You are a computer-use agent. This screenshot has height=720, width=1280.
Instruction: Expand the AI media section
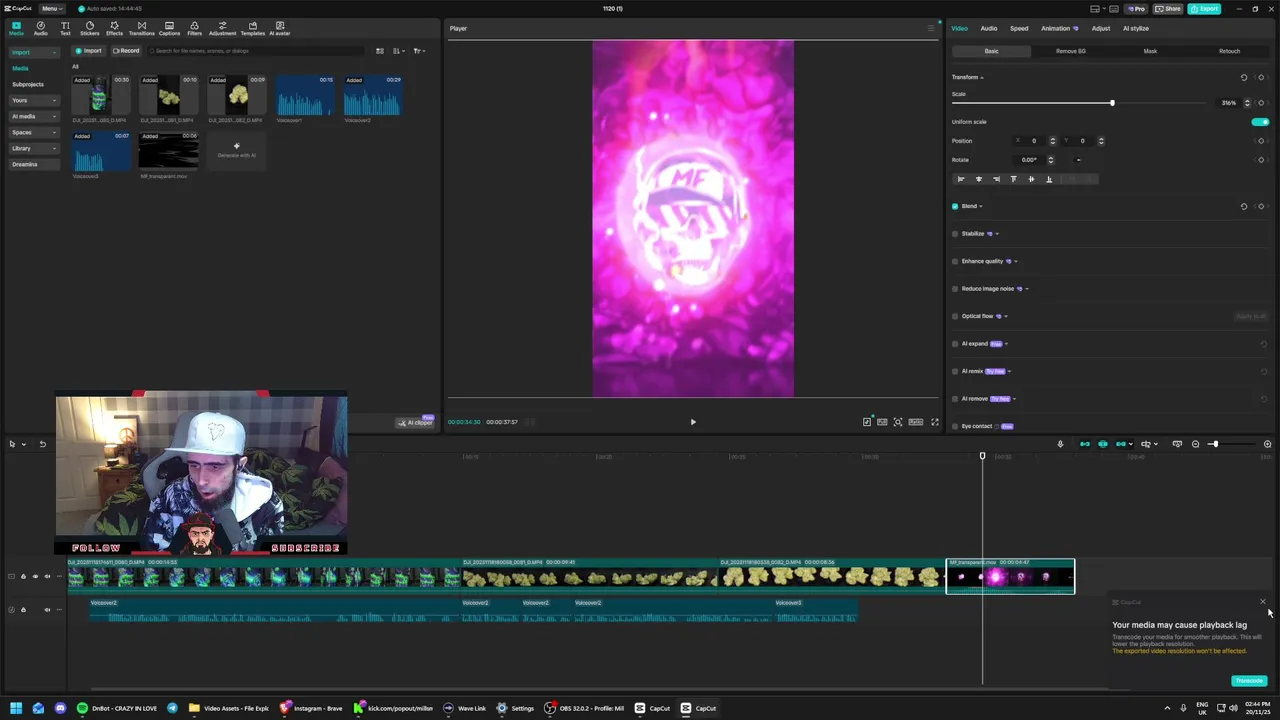pos(34,116)
